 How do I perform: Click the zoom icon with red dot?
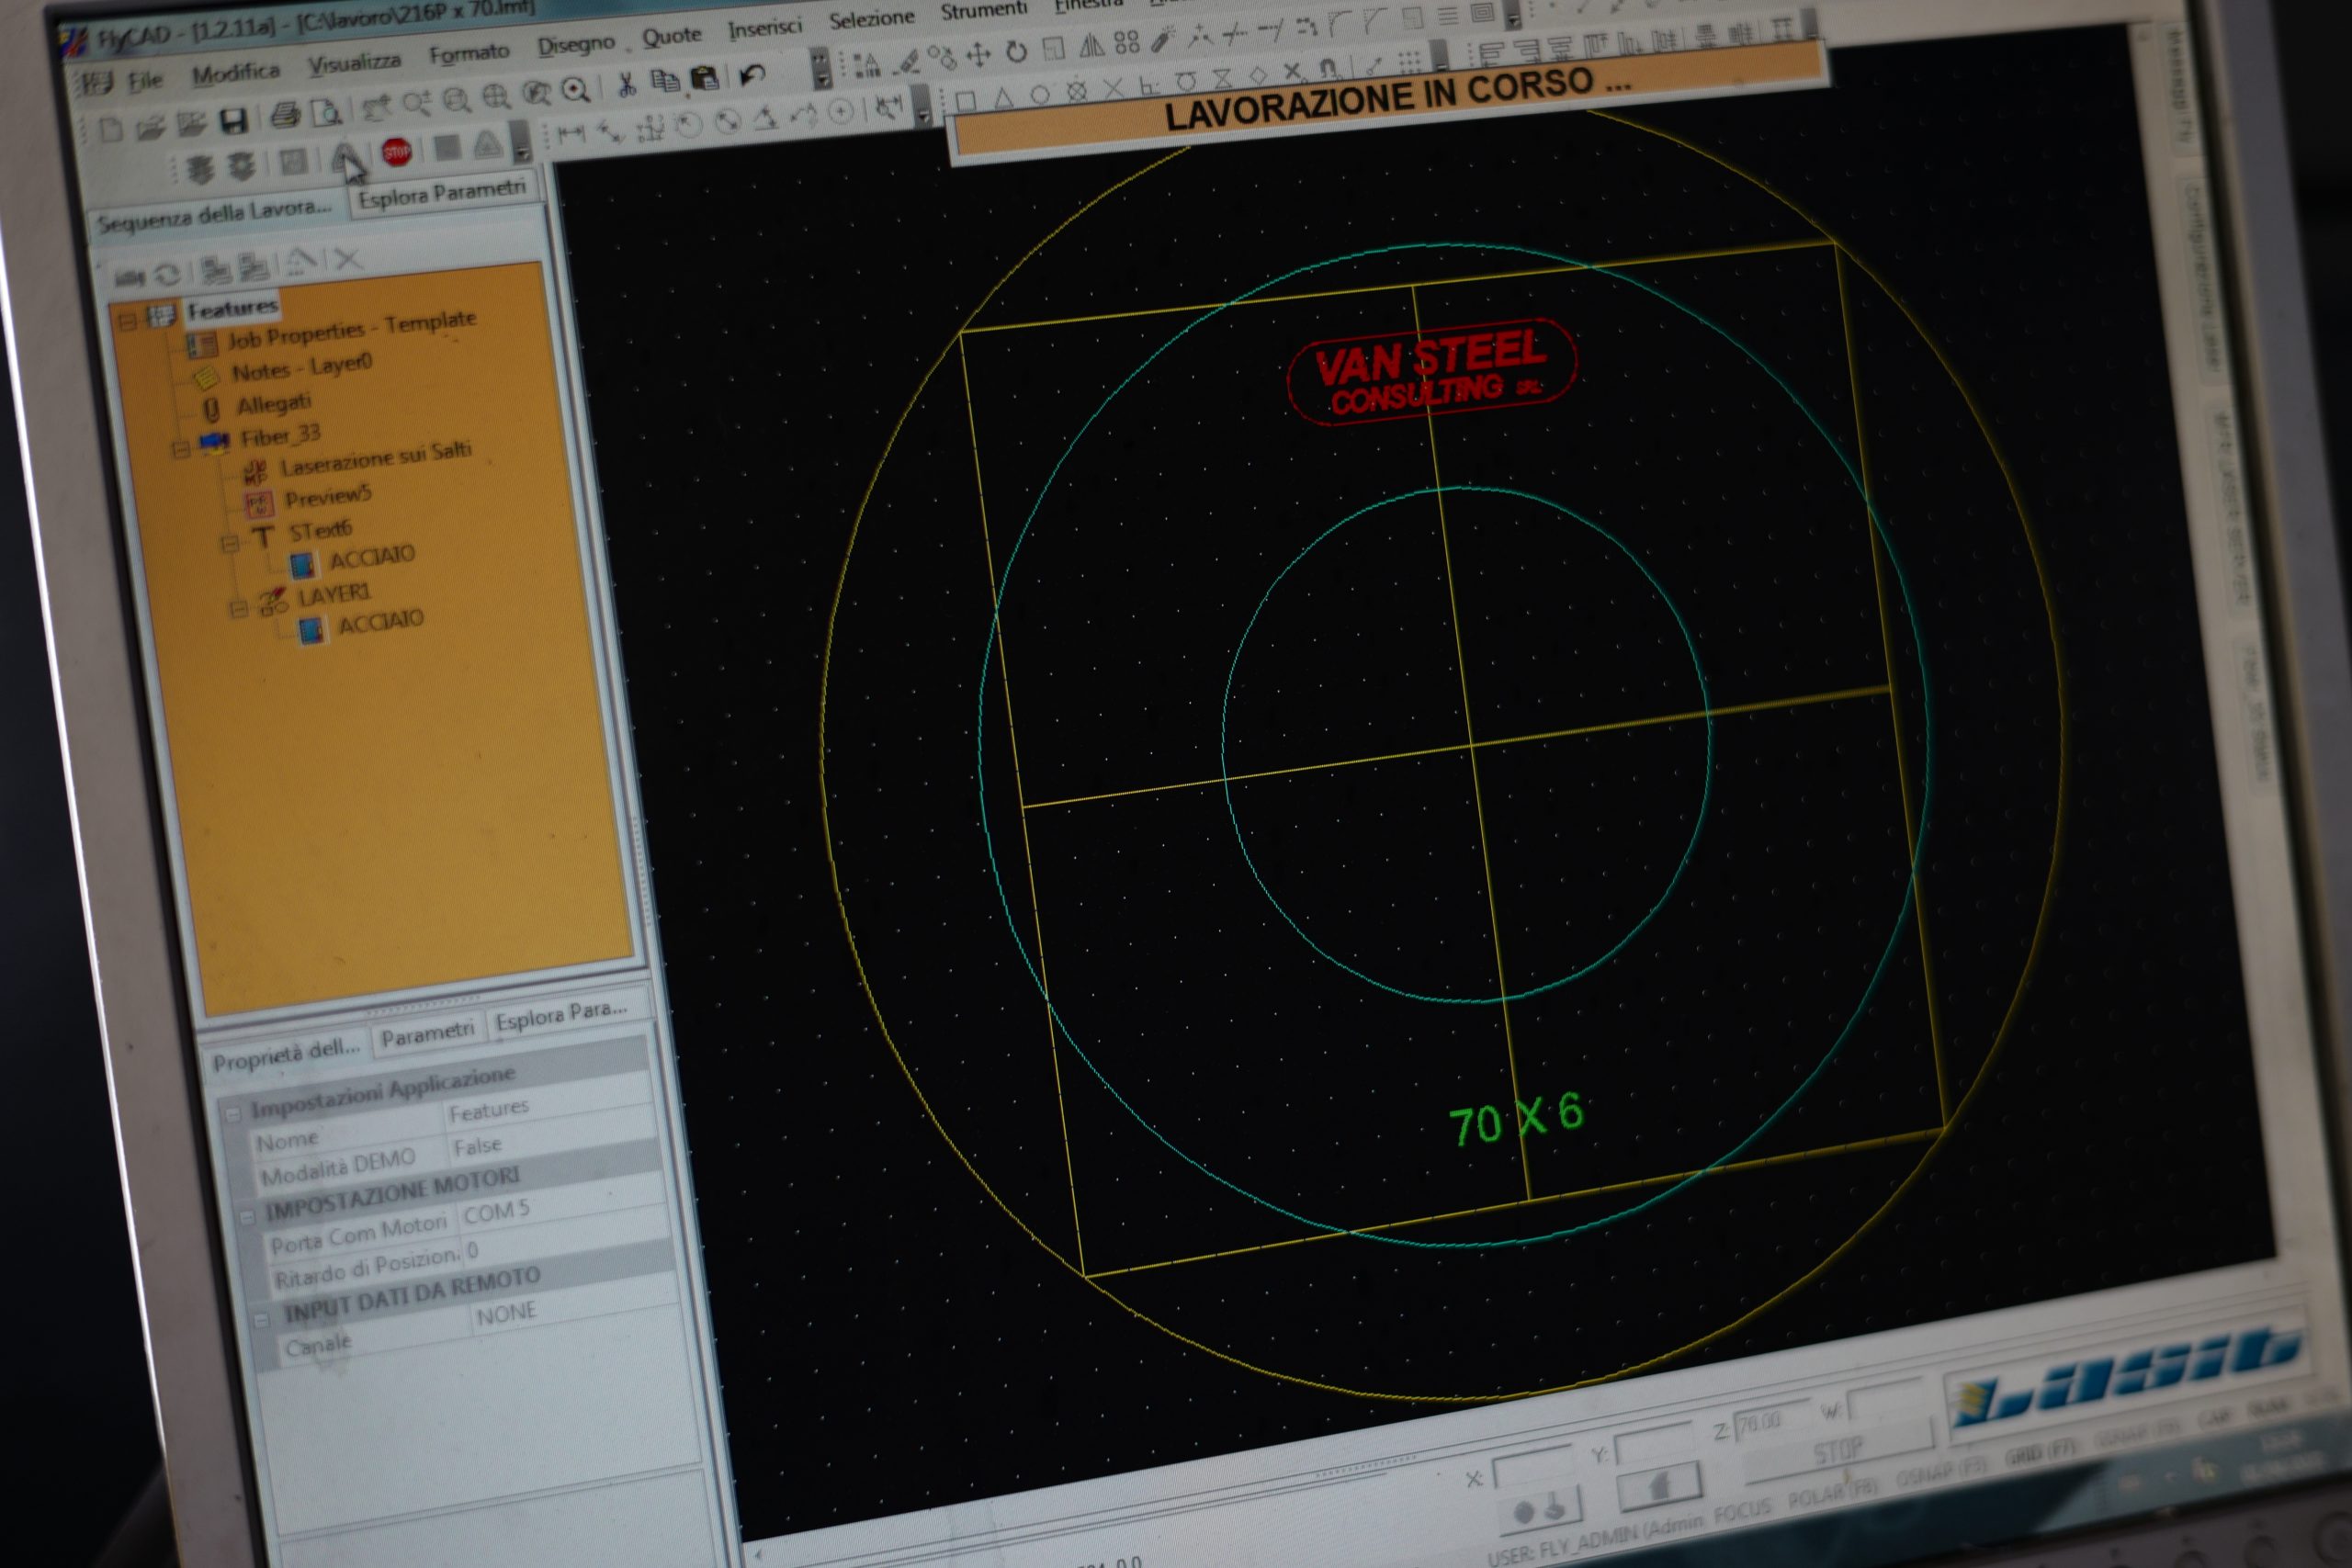tap(576, 90)
